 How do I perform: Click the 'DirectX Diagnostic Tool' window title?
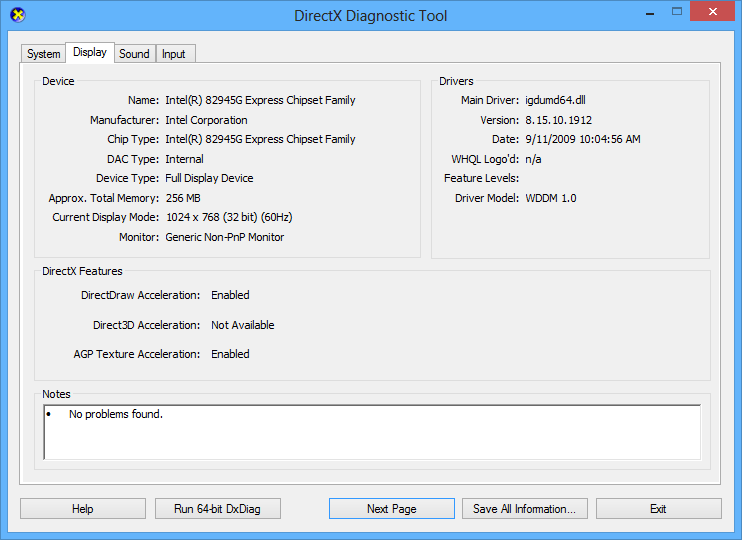[x=371, y=16]
